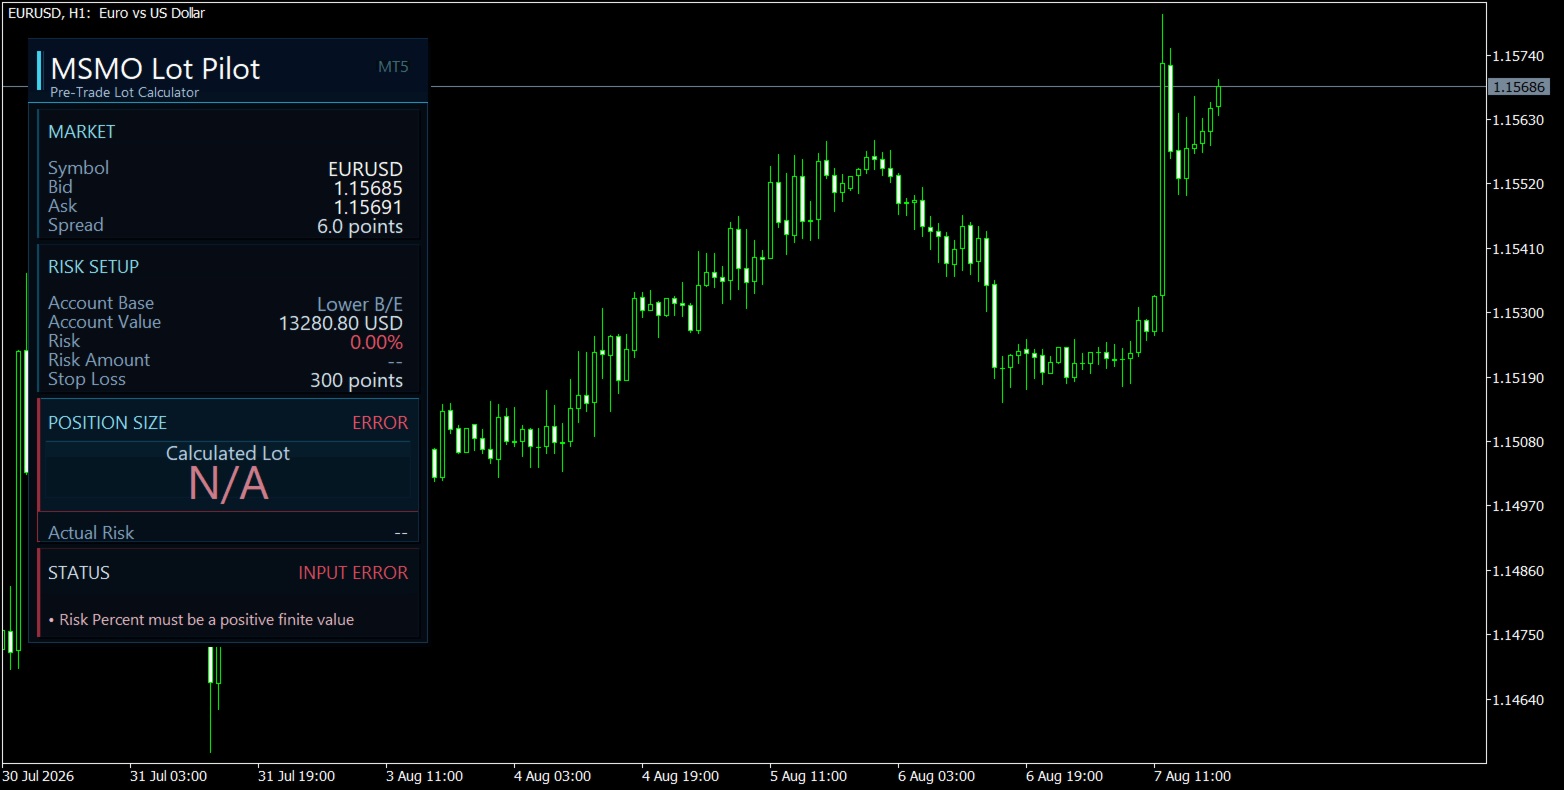Click the Symbol label in the MARKET section
The width and height of the screenshot is (1564, 790).
point(79,168)
